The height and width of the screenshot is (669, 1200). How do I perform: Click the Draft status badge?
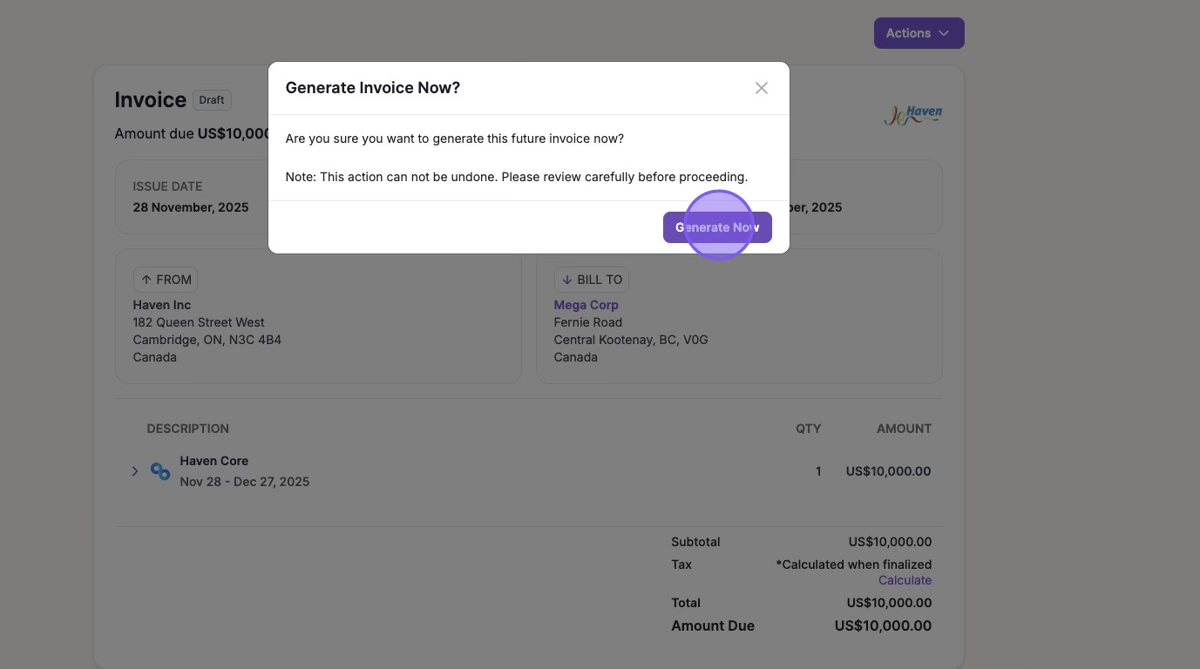(211, 100)
